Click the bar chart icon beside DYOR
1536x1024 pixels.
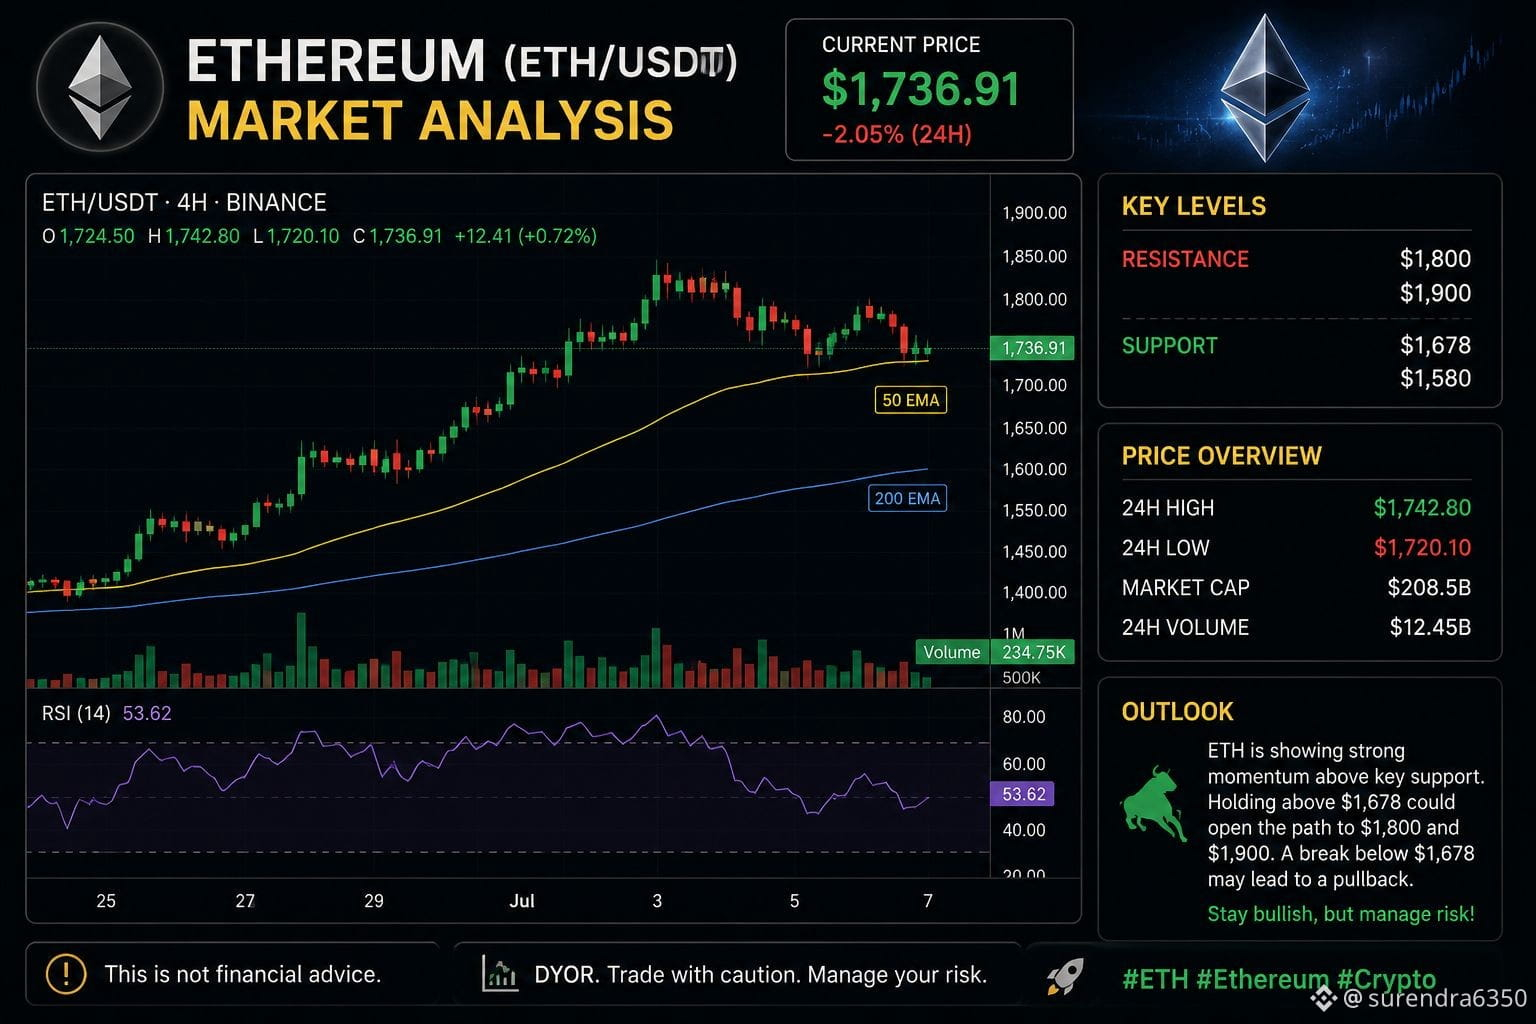tap(500, 973)
